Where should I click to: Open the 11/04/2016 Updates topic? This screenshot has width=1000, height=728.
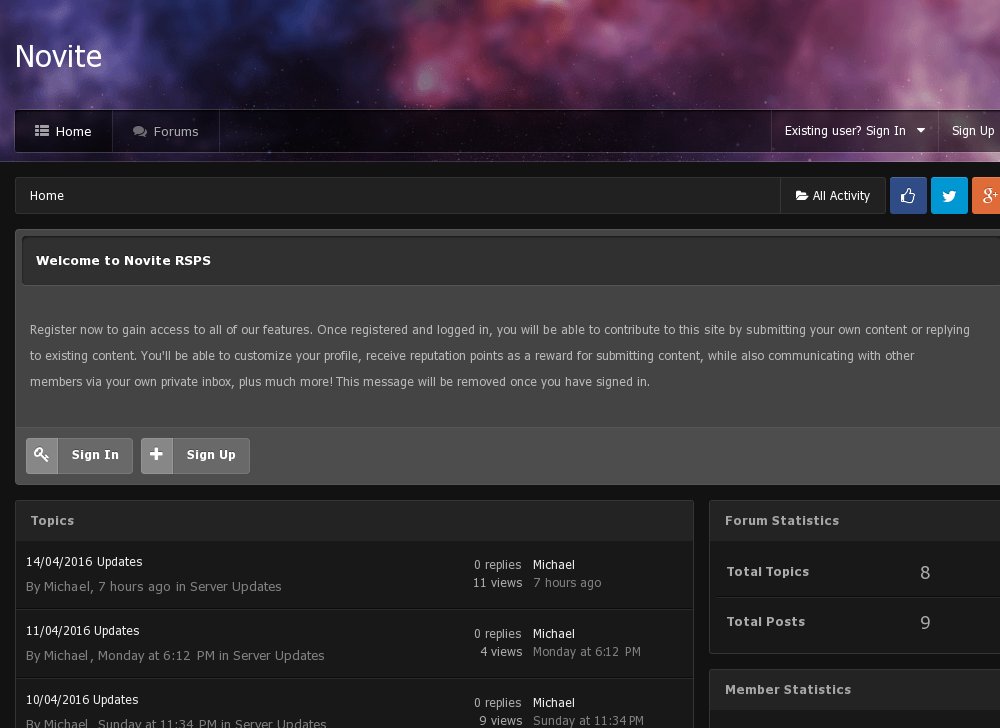(83, 631)
